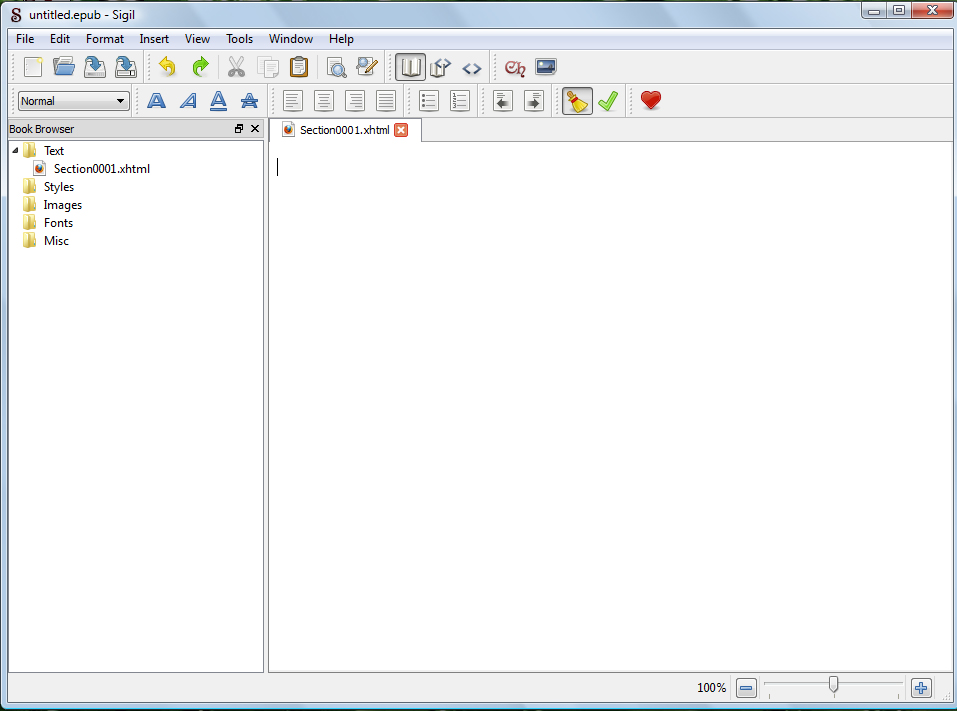The image size is (957, 711).
Task: Open a file with folder icon
Action: pyautogui.click(x=63, y=67)
